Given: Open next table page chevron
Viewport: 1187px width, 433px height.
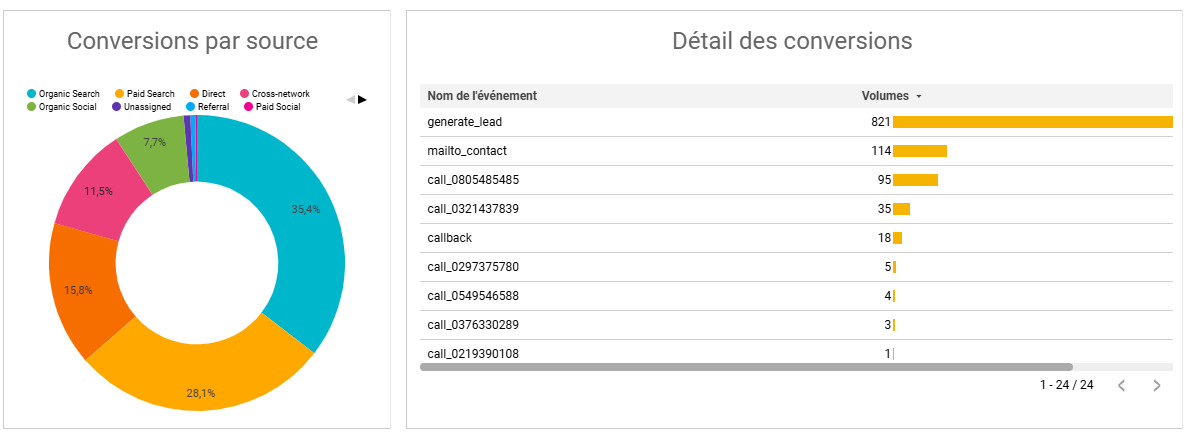Looking at the screenshot, I should [1157, 385].
